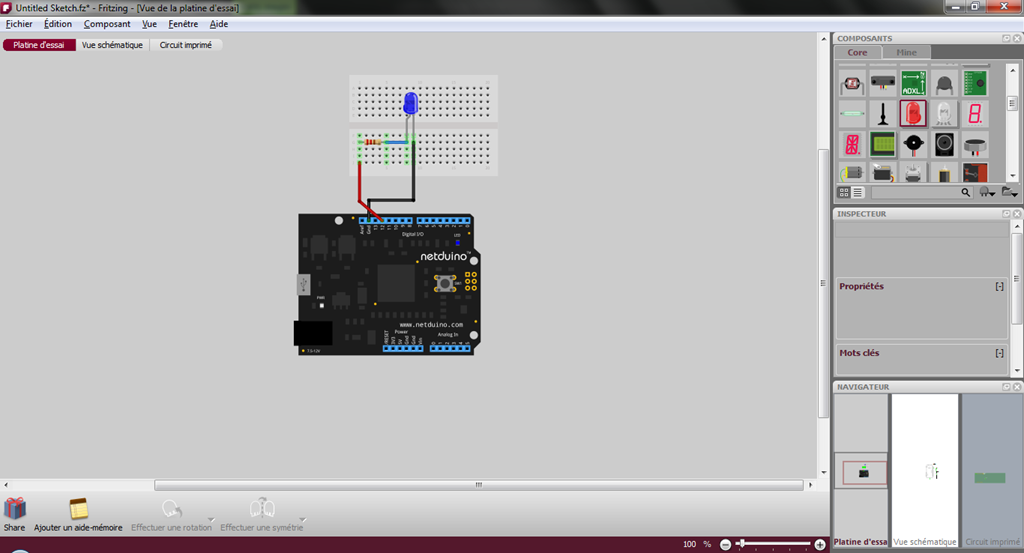Click the search magnifier in Composants
This screenshot has height=553, width=1024.
pyautogui.click(x=965, y=193)
